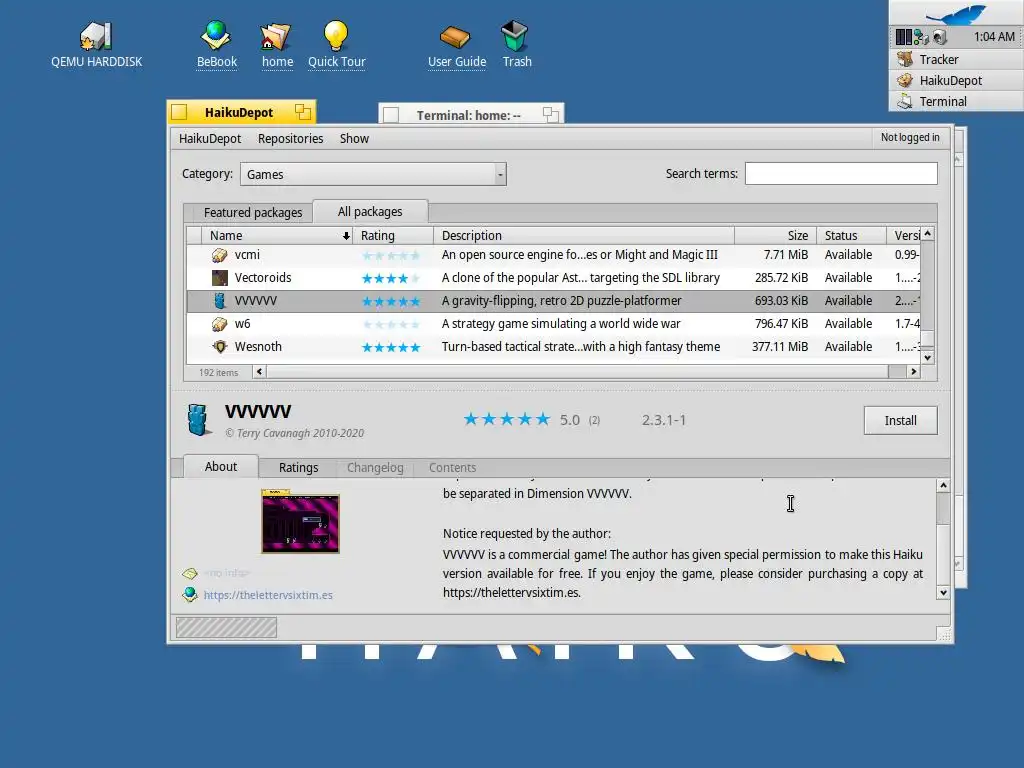The width and height of the screenshot is (1024, 768).
Task: Click the Vectoroids package icon
Action: 219,278
